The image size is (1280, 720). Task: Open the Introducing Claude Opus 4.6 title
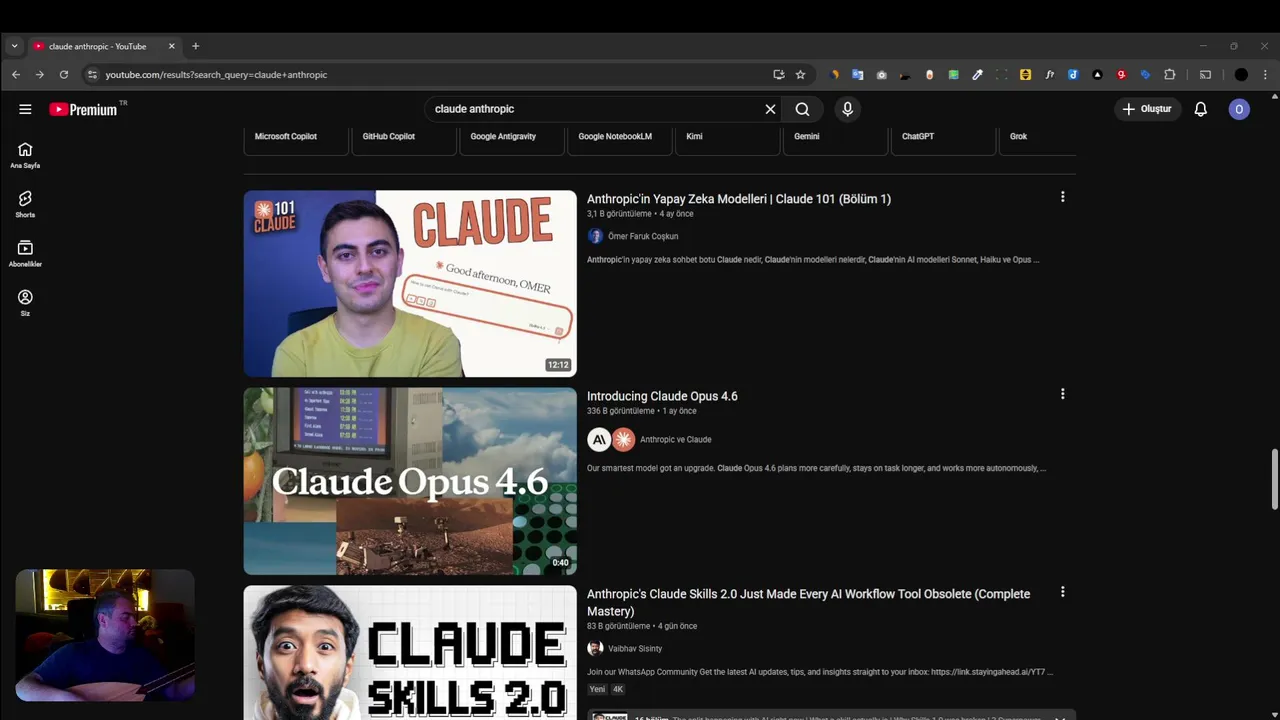click(x=662, y=396)
